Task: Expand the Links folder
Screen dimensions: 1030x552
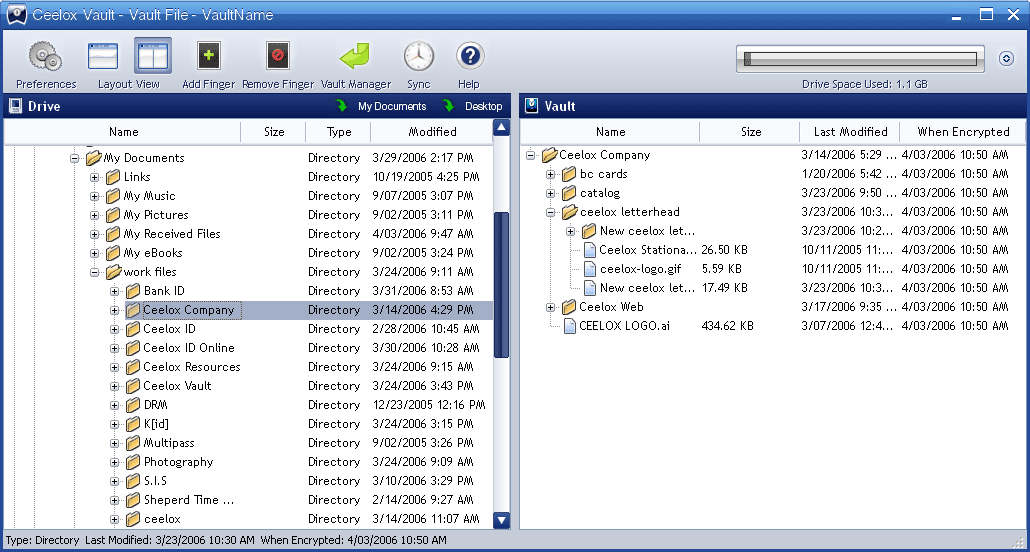Action: coord(95,177)
